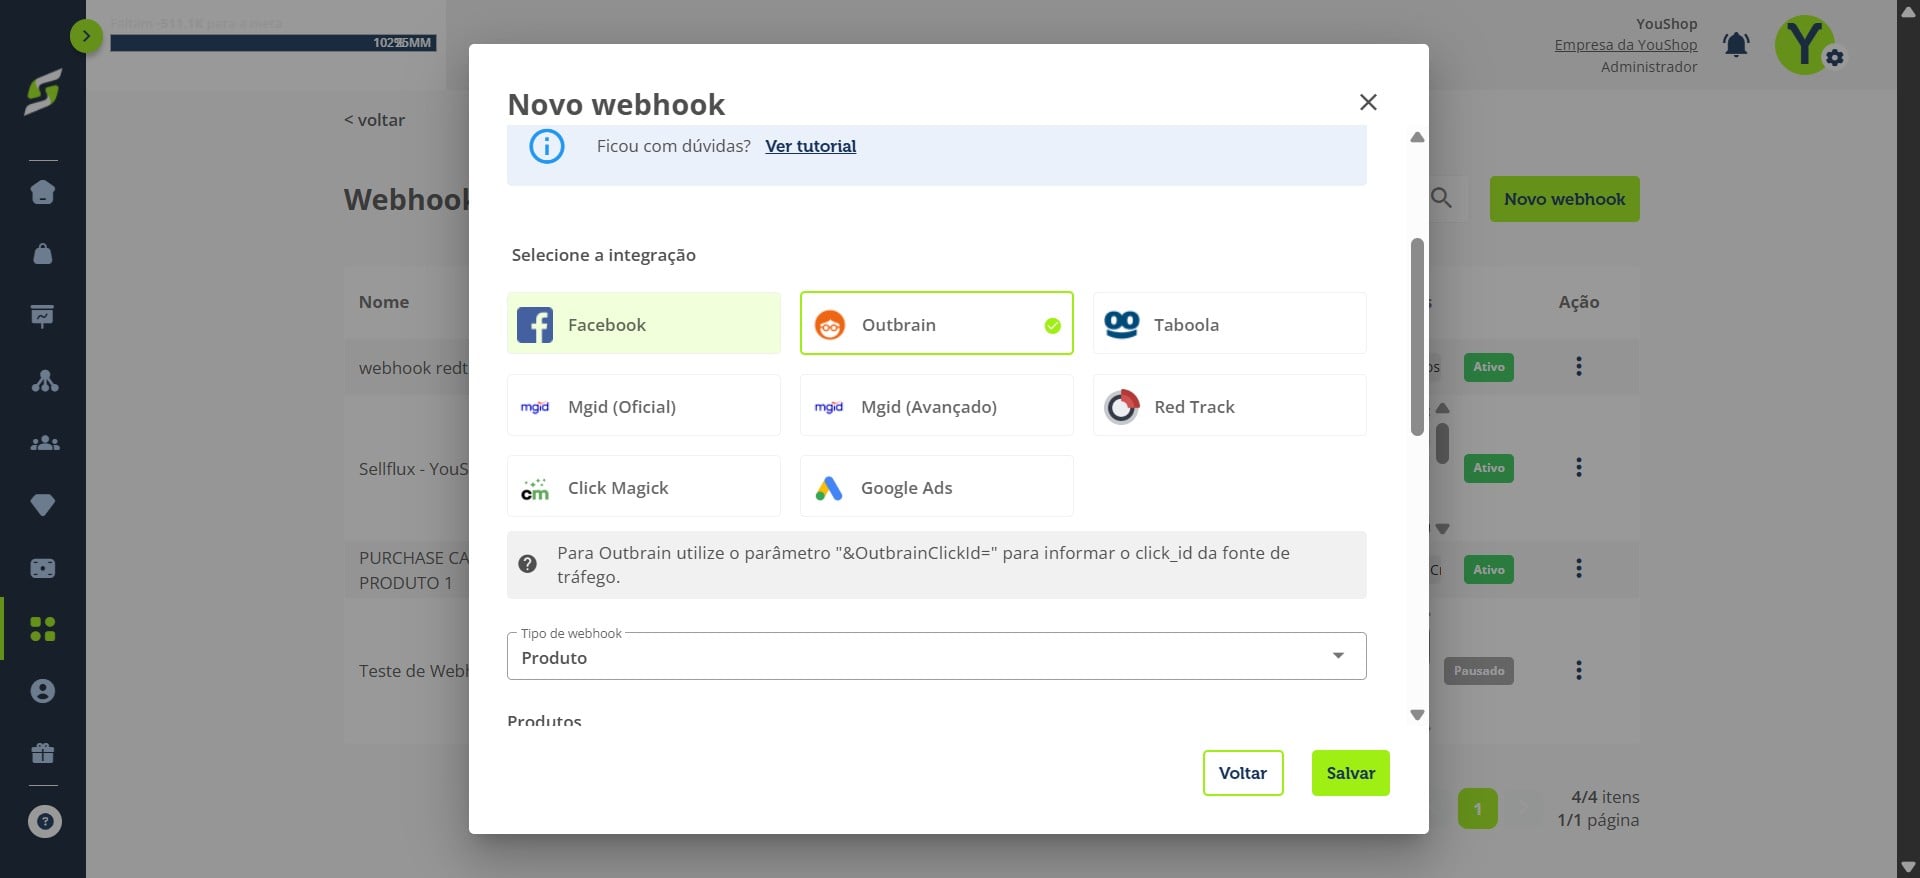1920x878 pixels.
Task: Open the home icon in the sidebar
Action: click(43, 192)
